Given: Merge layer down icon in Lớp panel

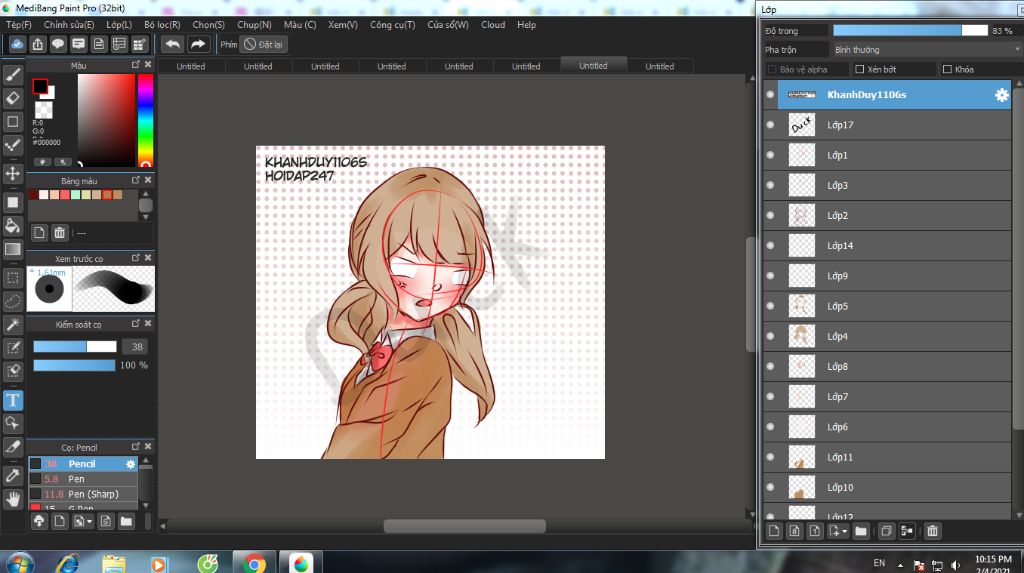Looking at the screenshot, I should click(x=906, y=531).
